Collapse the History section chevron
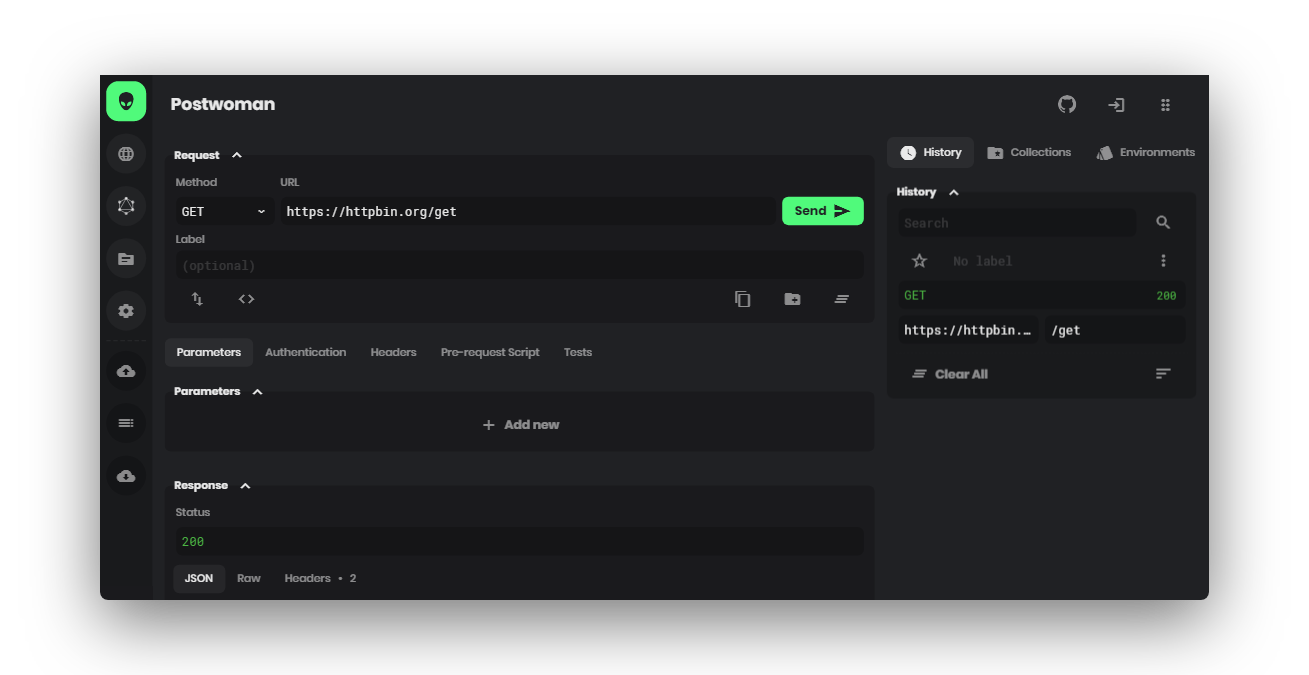This screenshot has height=675, width=1309. [953, 192]
